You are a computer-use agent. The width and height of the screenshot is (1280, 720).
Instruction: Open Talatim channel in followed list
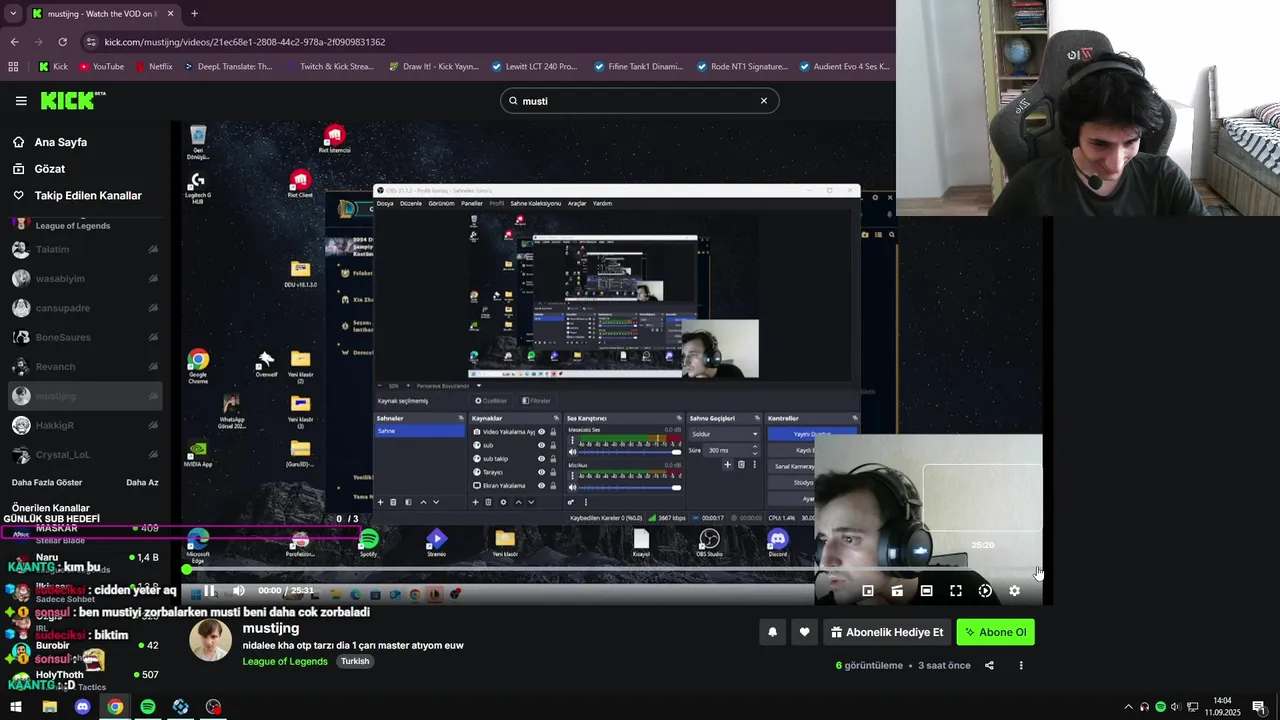click(85, 249)
